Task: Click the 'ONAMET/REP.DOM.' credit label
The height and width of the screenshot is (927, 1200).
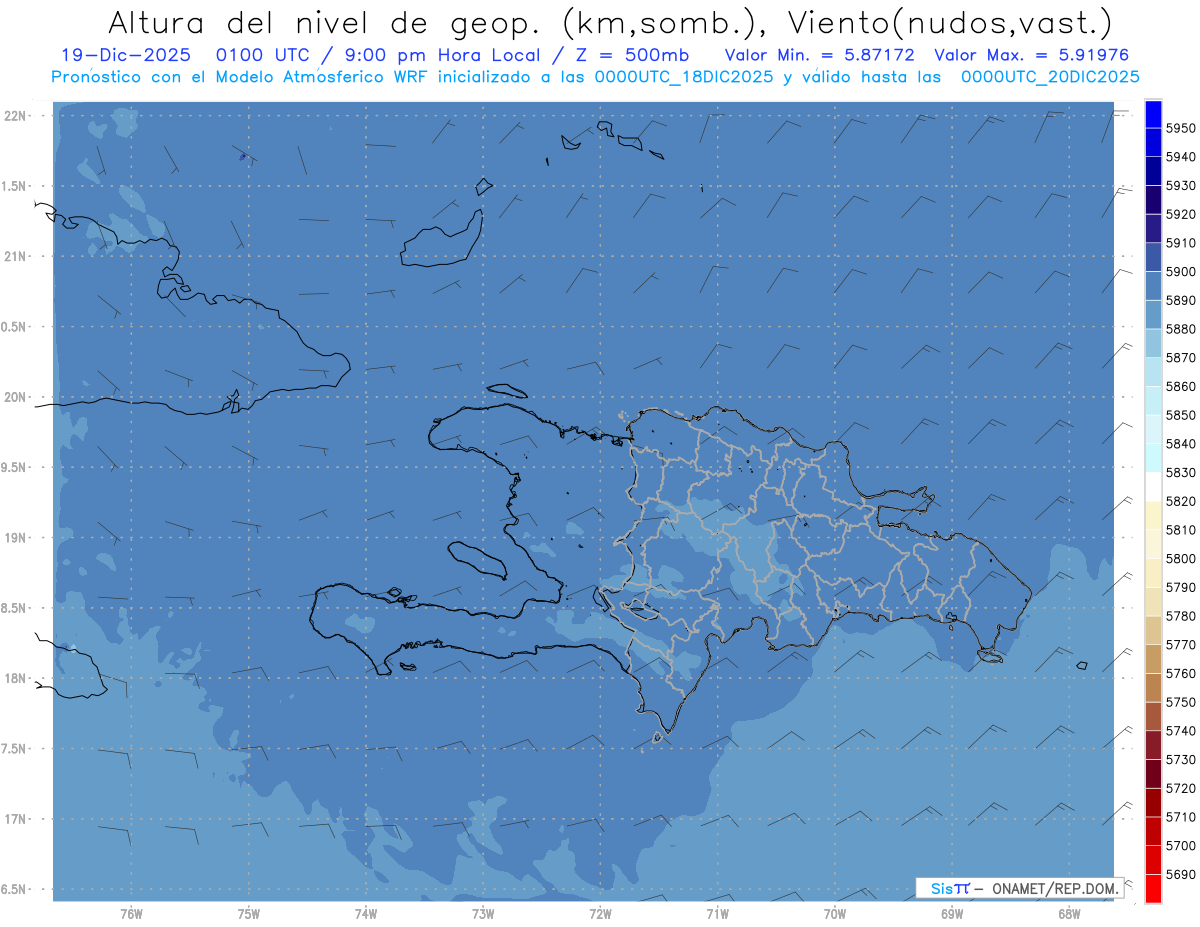Action: point(1055,888)
